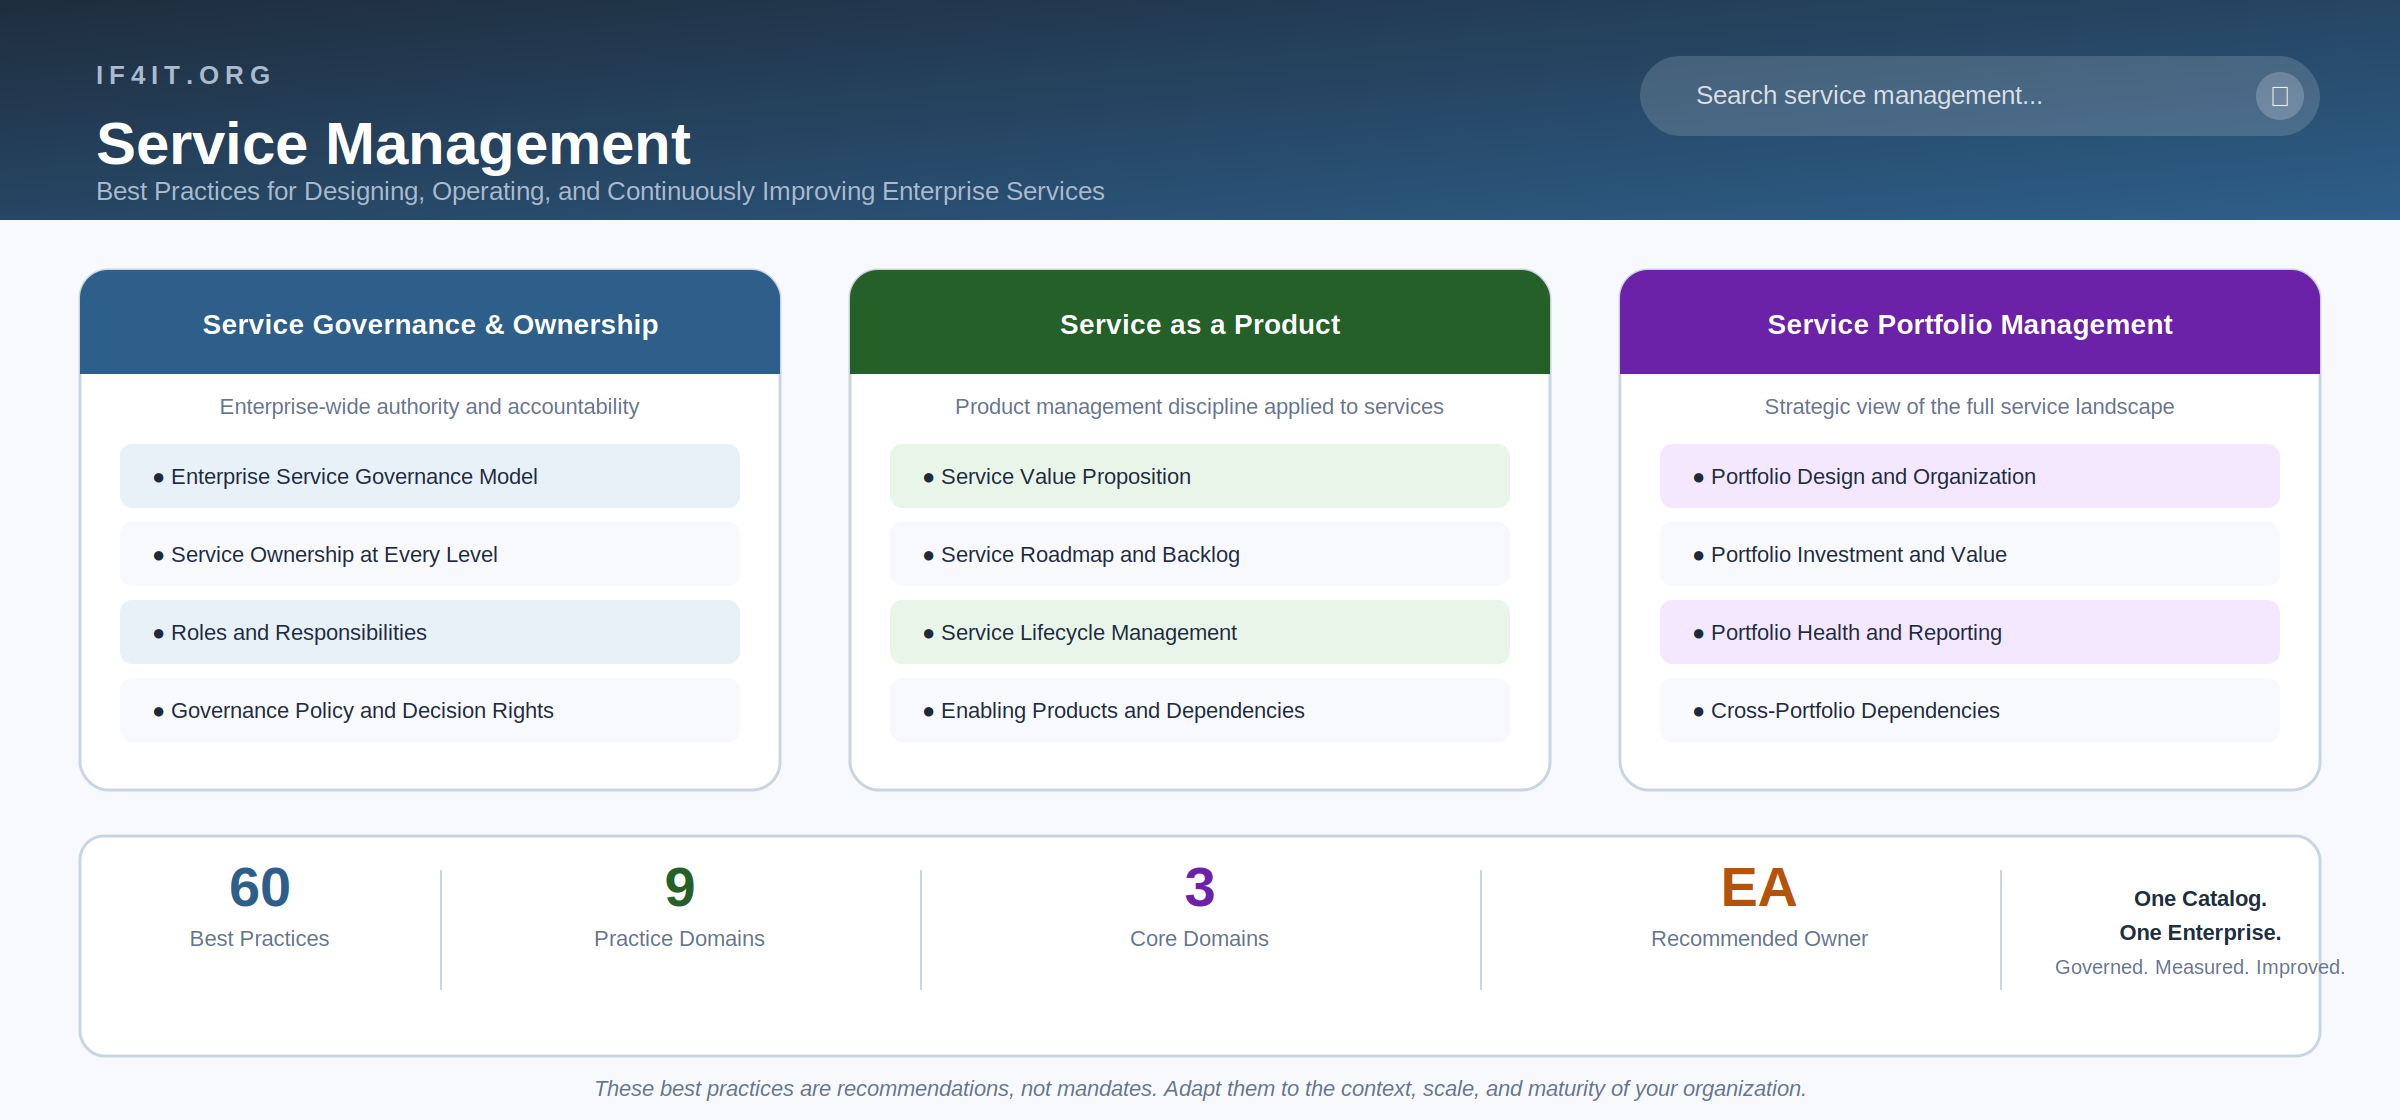Click Service Lifecycle Management
Viewport: 2400px width, 1120px height.
[1199, 632]
